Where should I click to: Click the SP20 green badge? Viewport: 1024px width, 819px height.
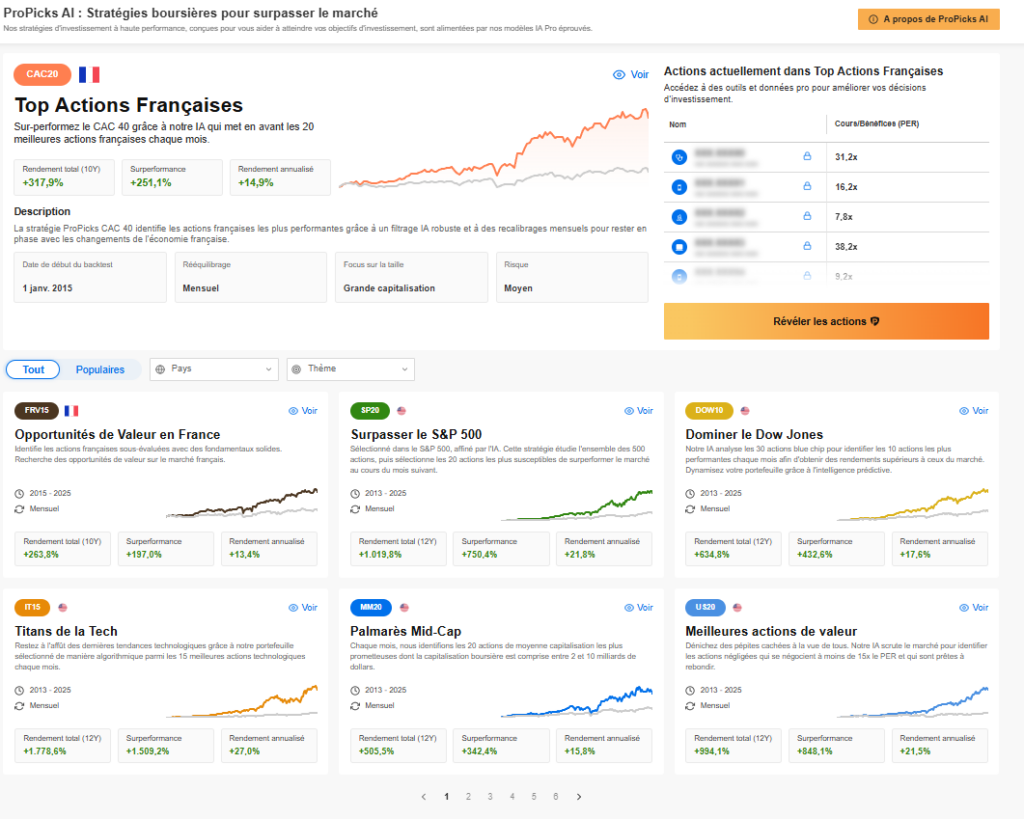click(370, 410)
